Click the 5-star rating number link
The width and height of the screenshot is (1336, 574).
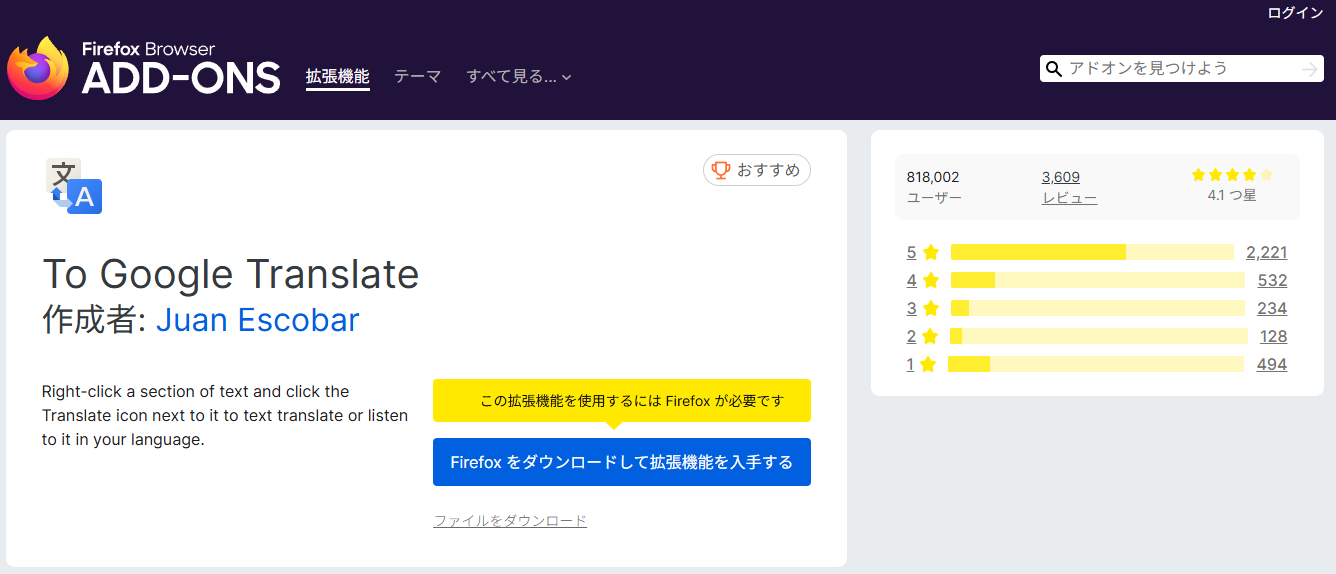911,252
